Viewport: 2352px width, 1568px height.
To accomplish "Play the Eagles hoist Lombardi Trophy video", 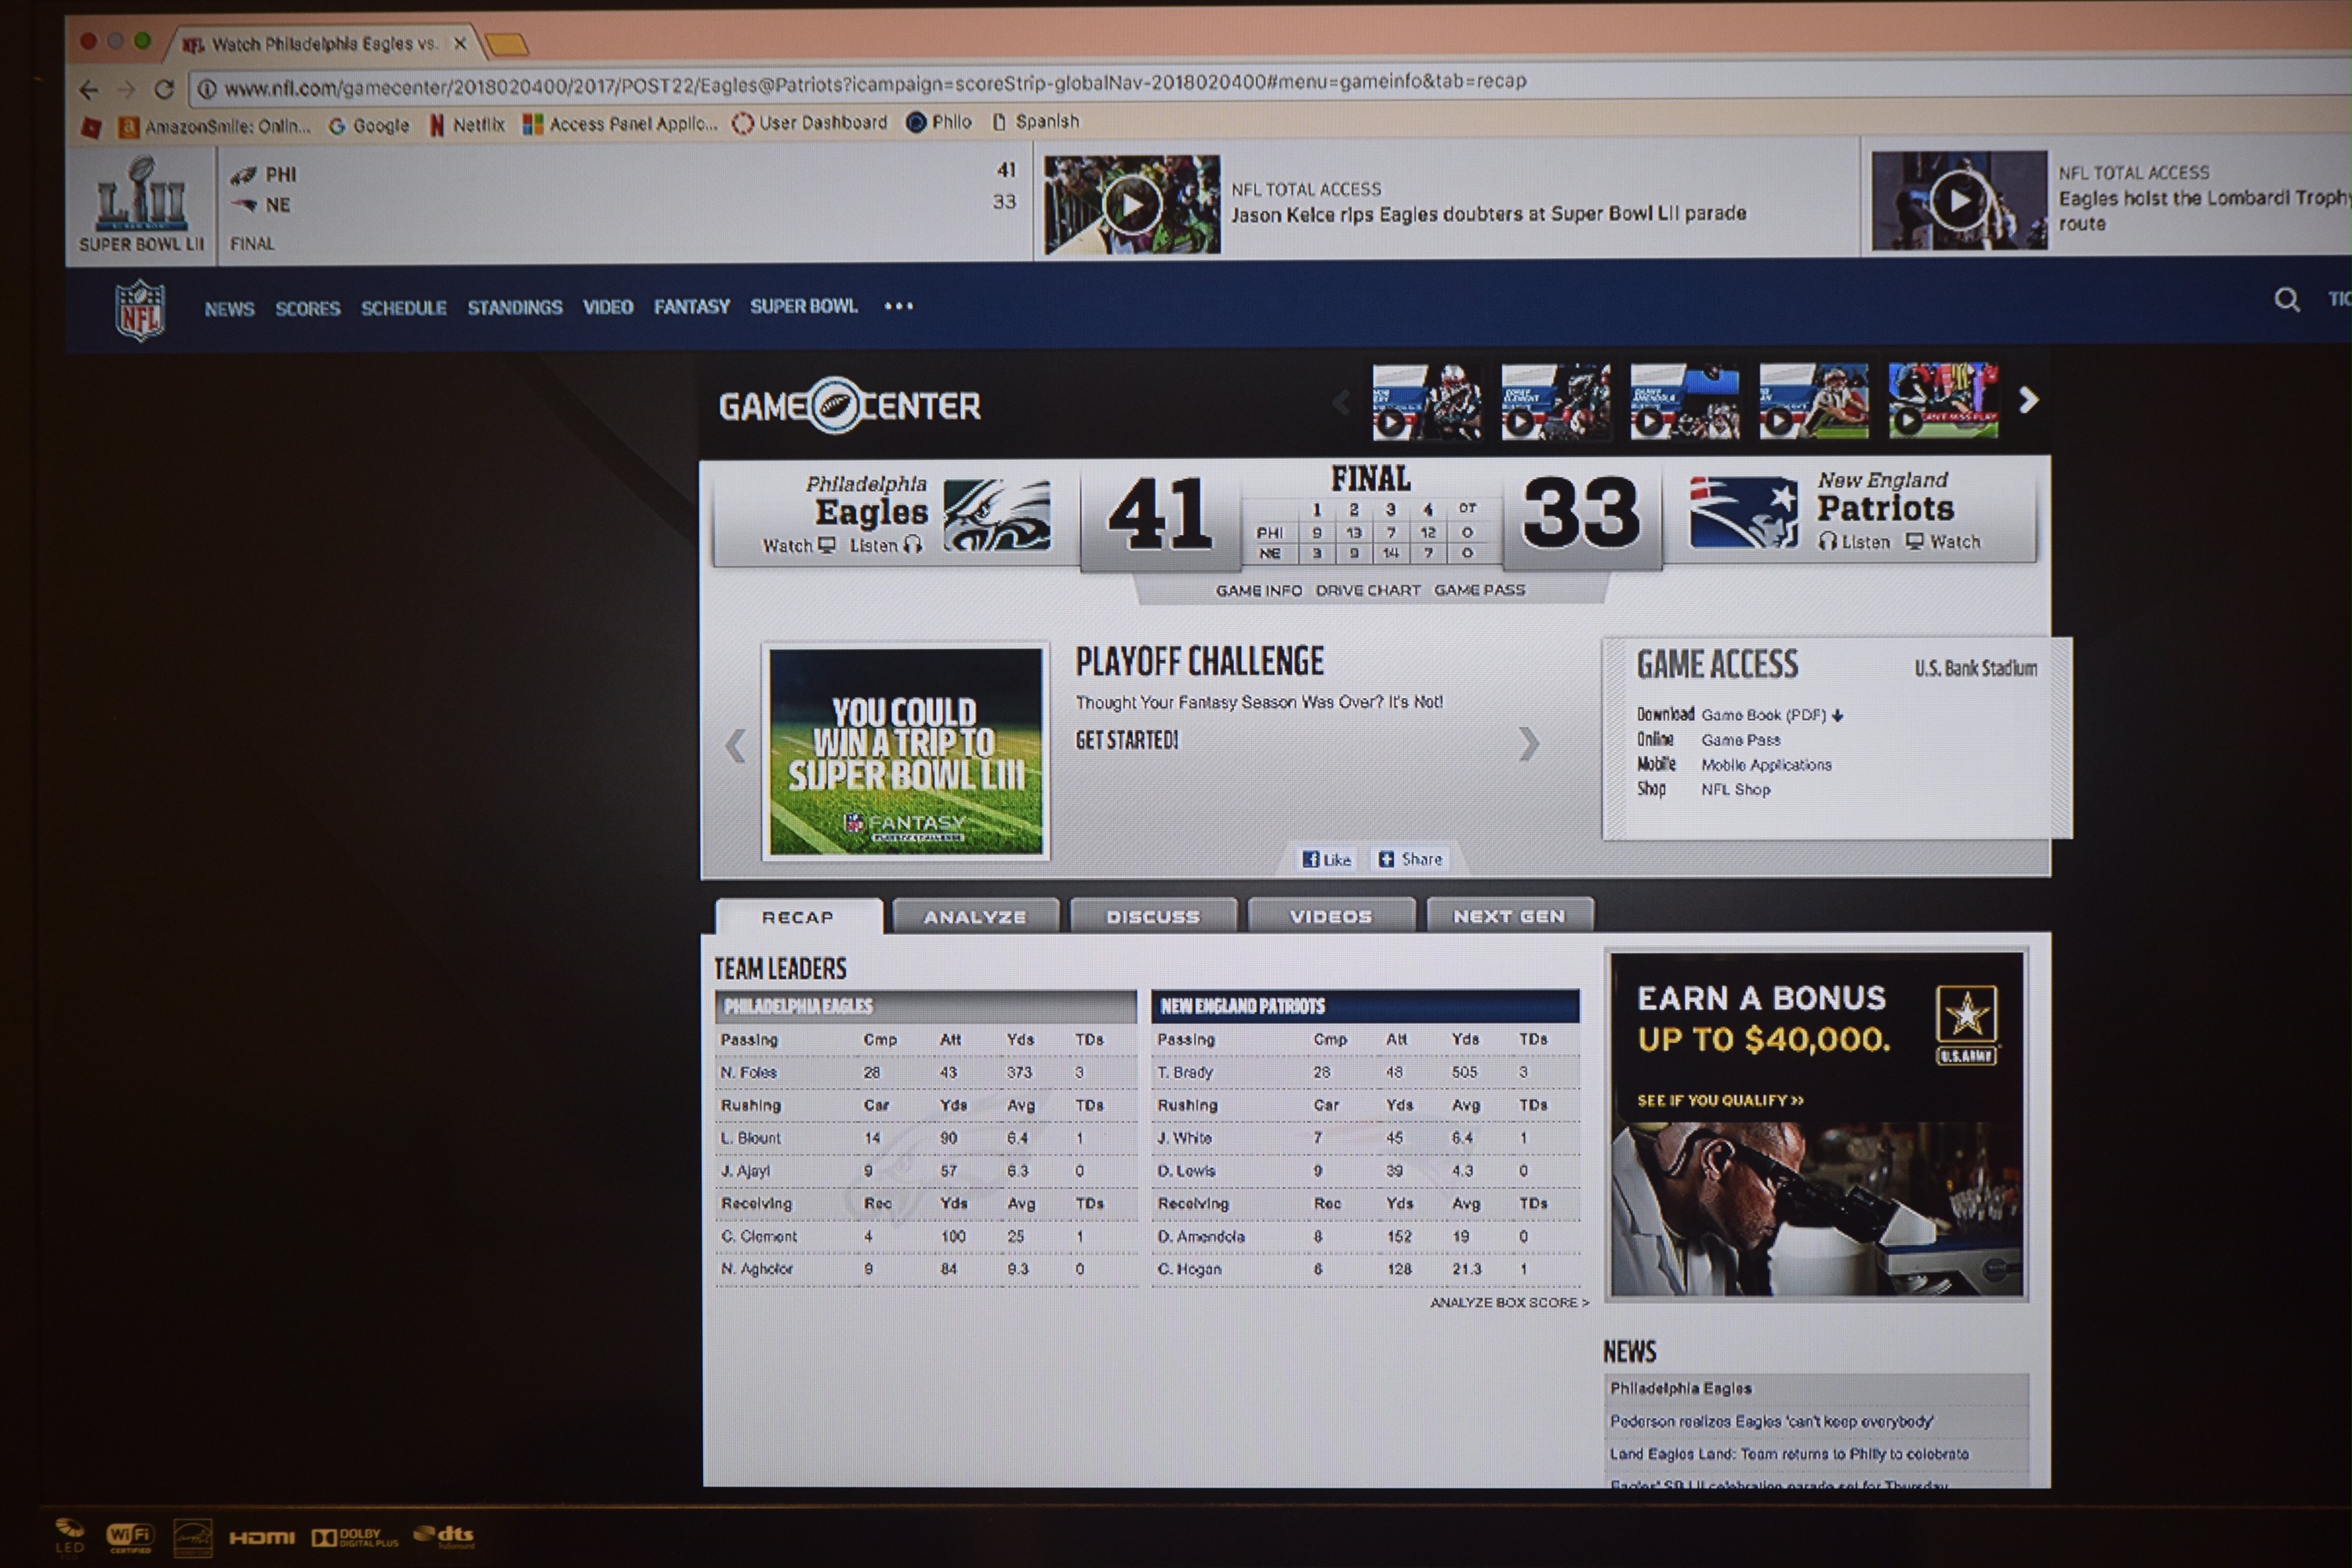I will click(1959, 200).
